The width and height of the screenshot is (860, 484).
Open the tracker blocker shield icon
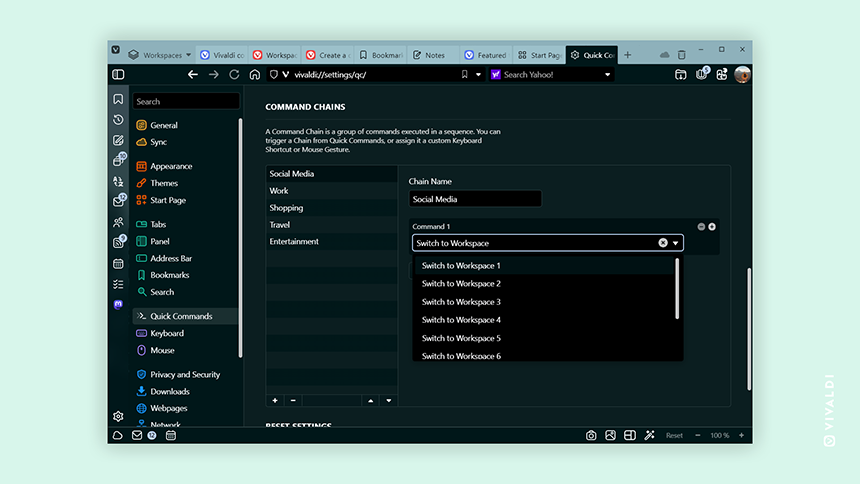pos(274,75)
